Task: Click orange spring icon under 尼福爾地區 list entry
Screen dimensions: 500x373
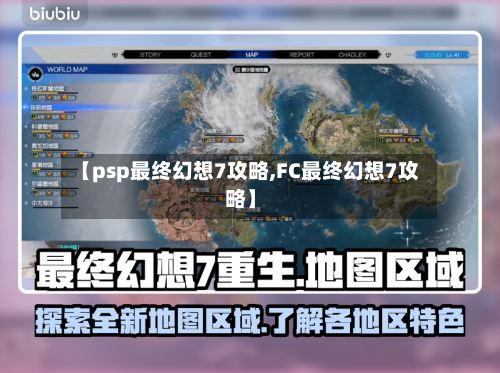Action: (50, 193)
